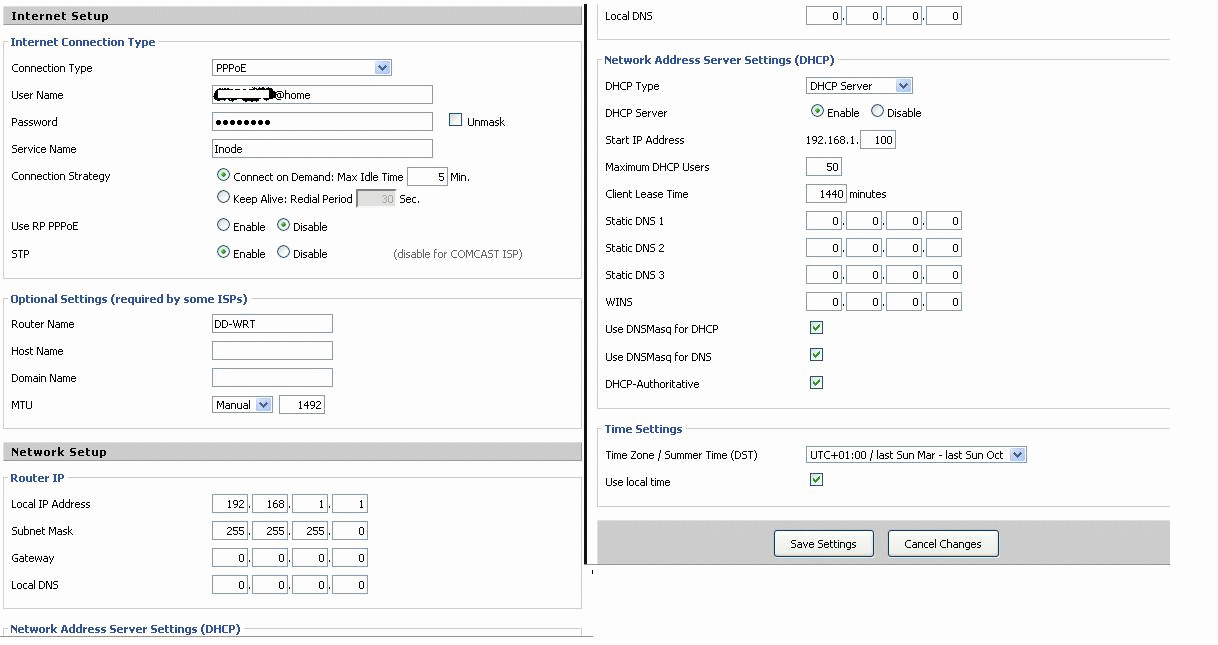Select Keep Alive connection strategy

(224, 198)
